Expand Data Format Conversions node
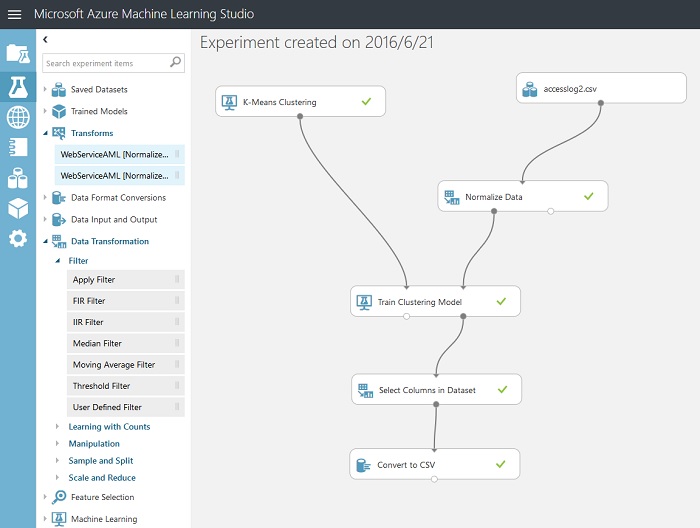Image resolution: width=700 pixels, height=528 pixels. [x=45, y=197]
